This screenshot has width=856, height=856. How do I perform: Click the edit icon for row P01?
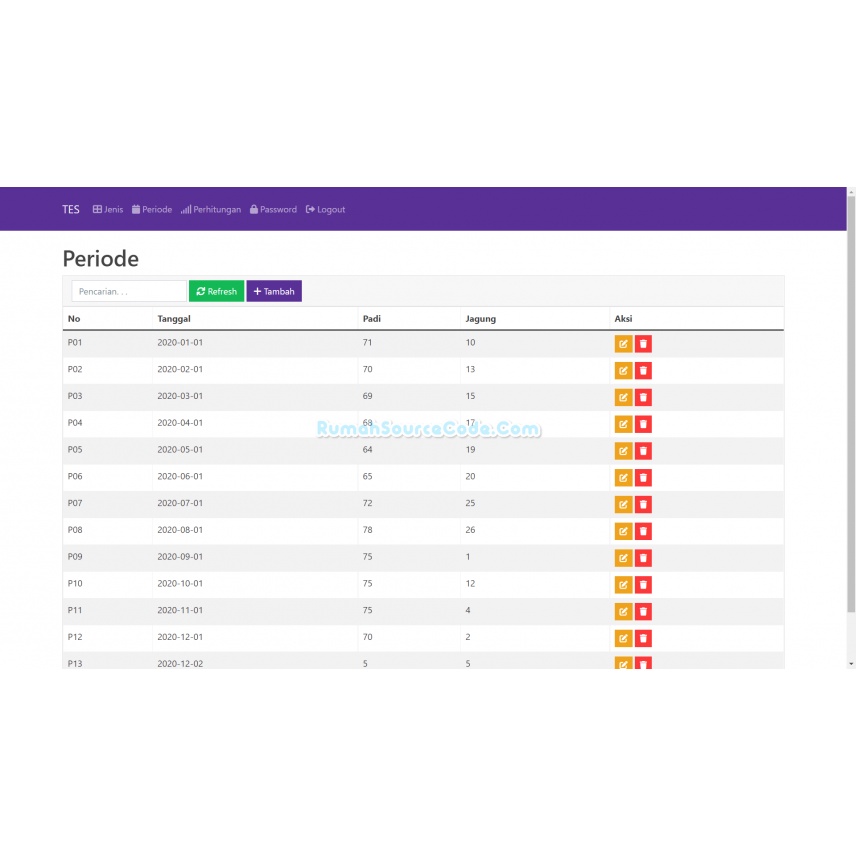coord(623,344)
